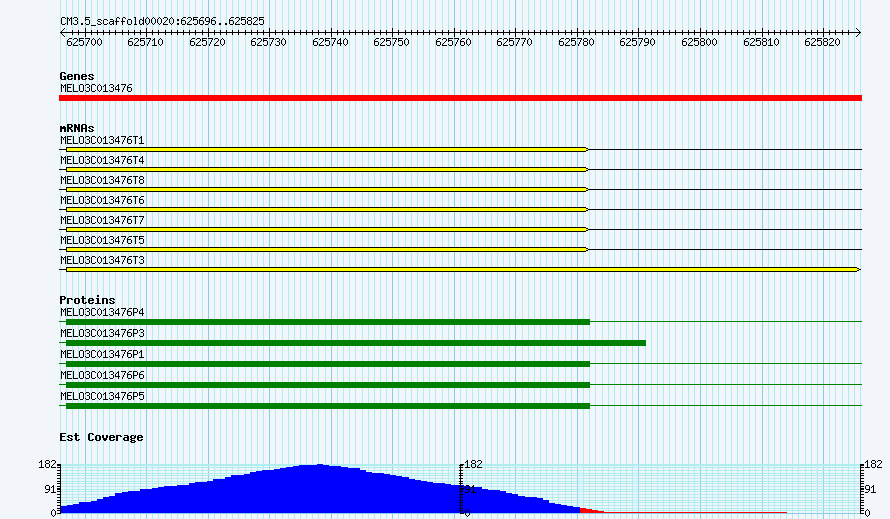Click the Genes track heading
890x519 pixels.
tap(77, 76)
